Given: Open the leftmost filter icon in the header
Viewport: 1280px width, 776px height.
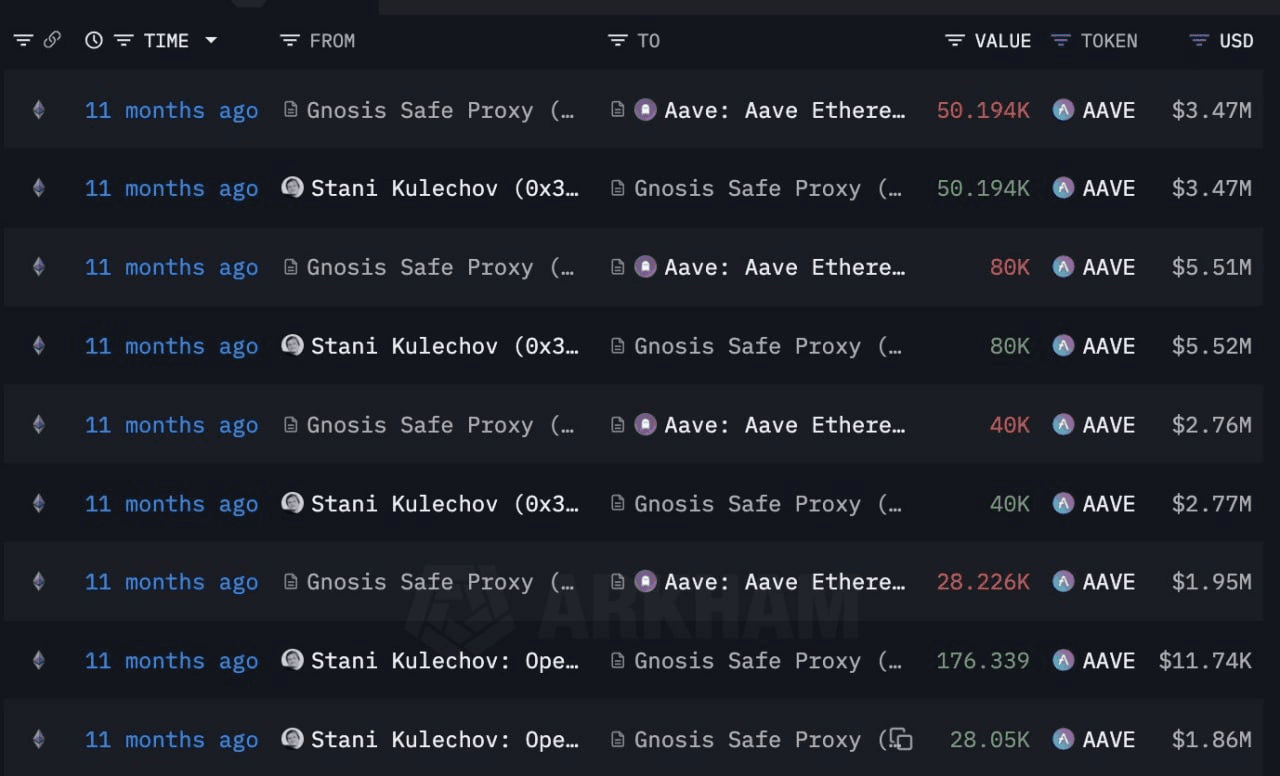Looking at the screenshot, I should pos(22,40).
